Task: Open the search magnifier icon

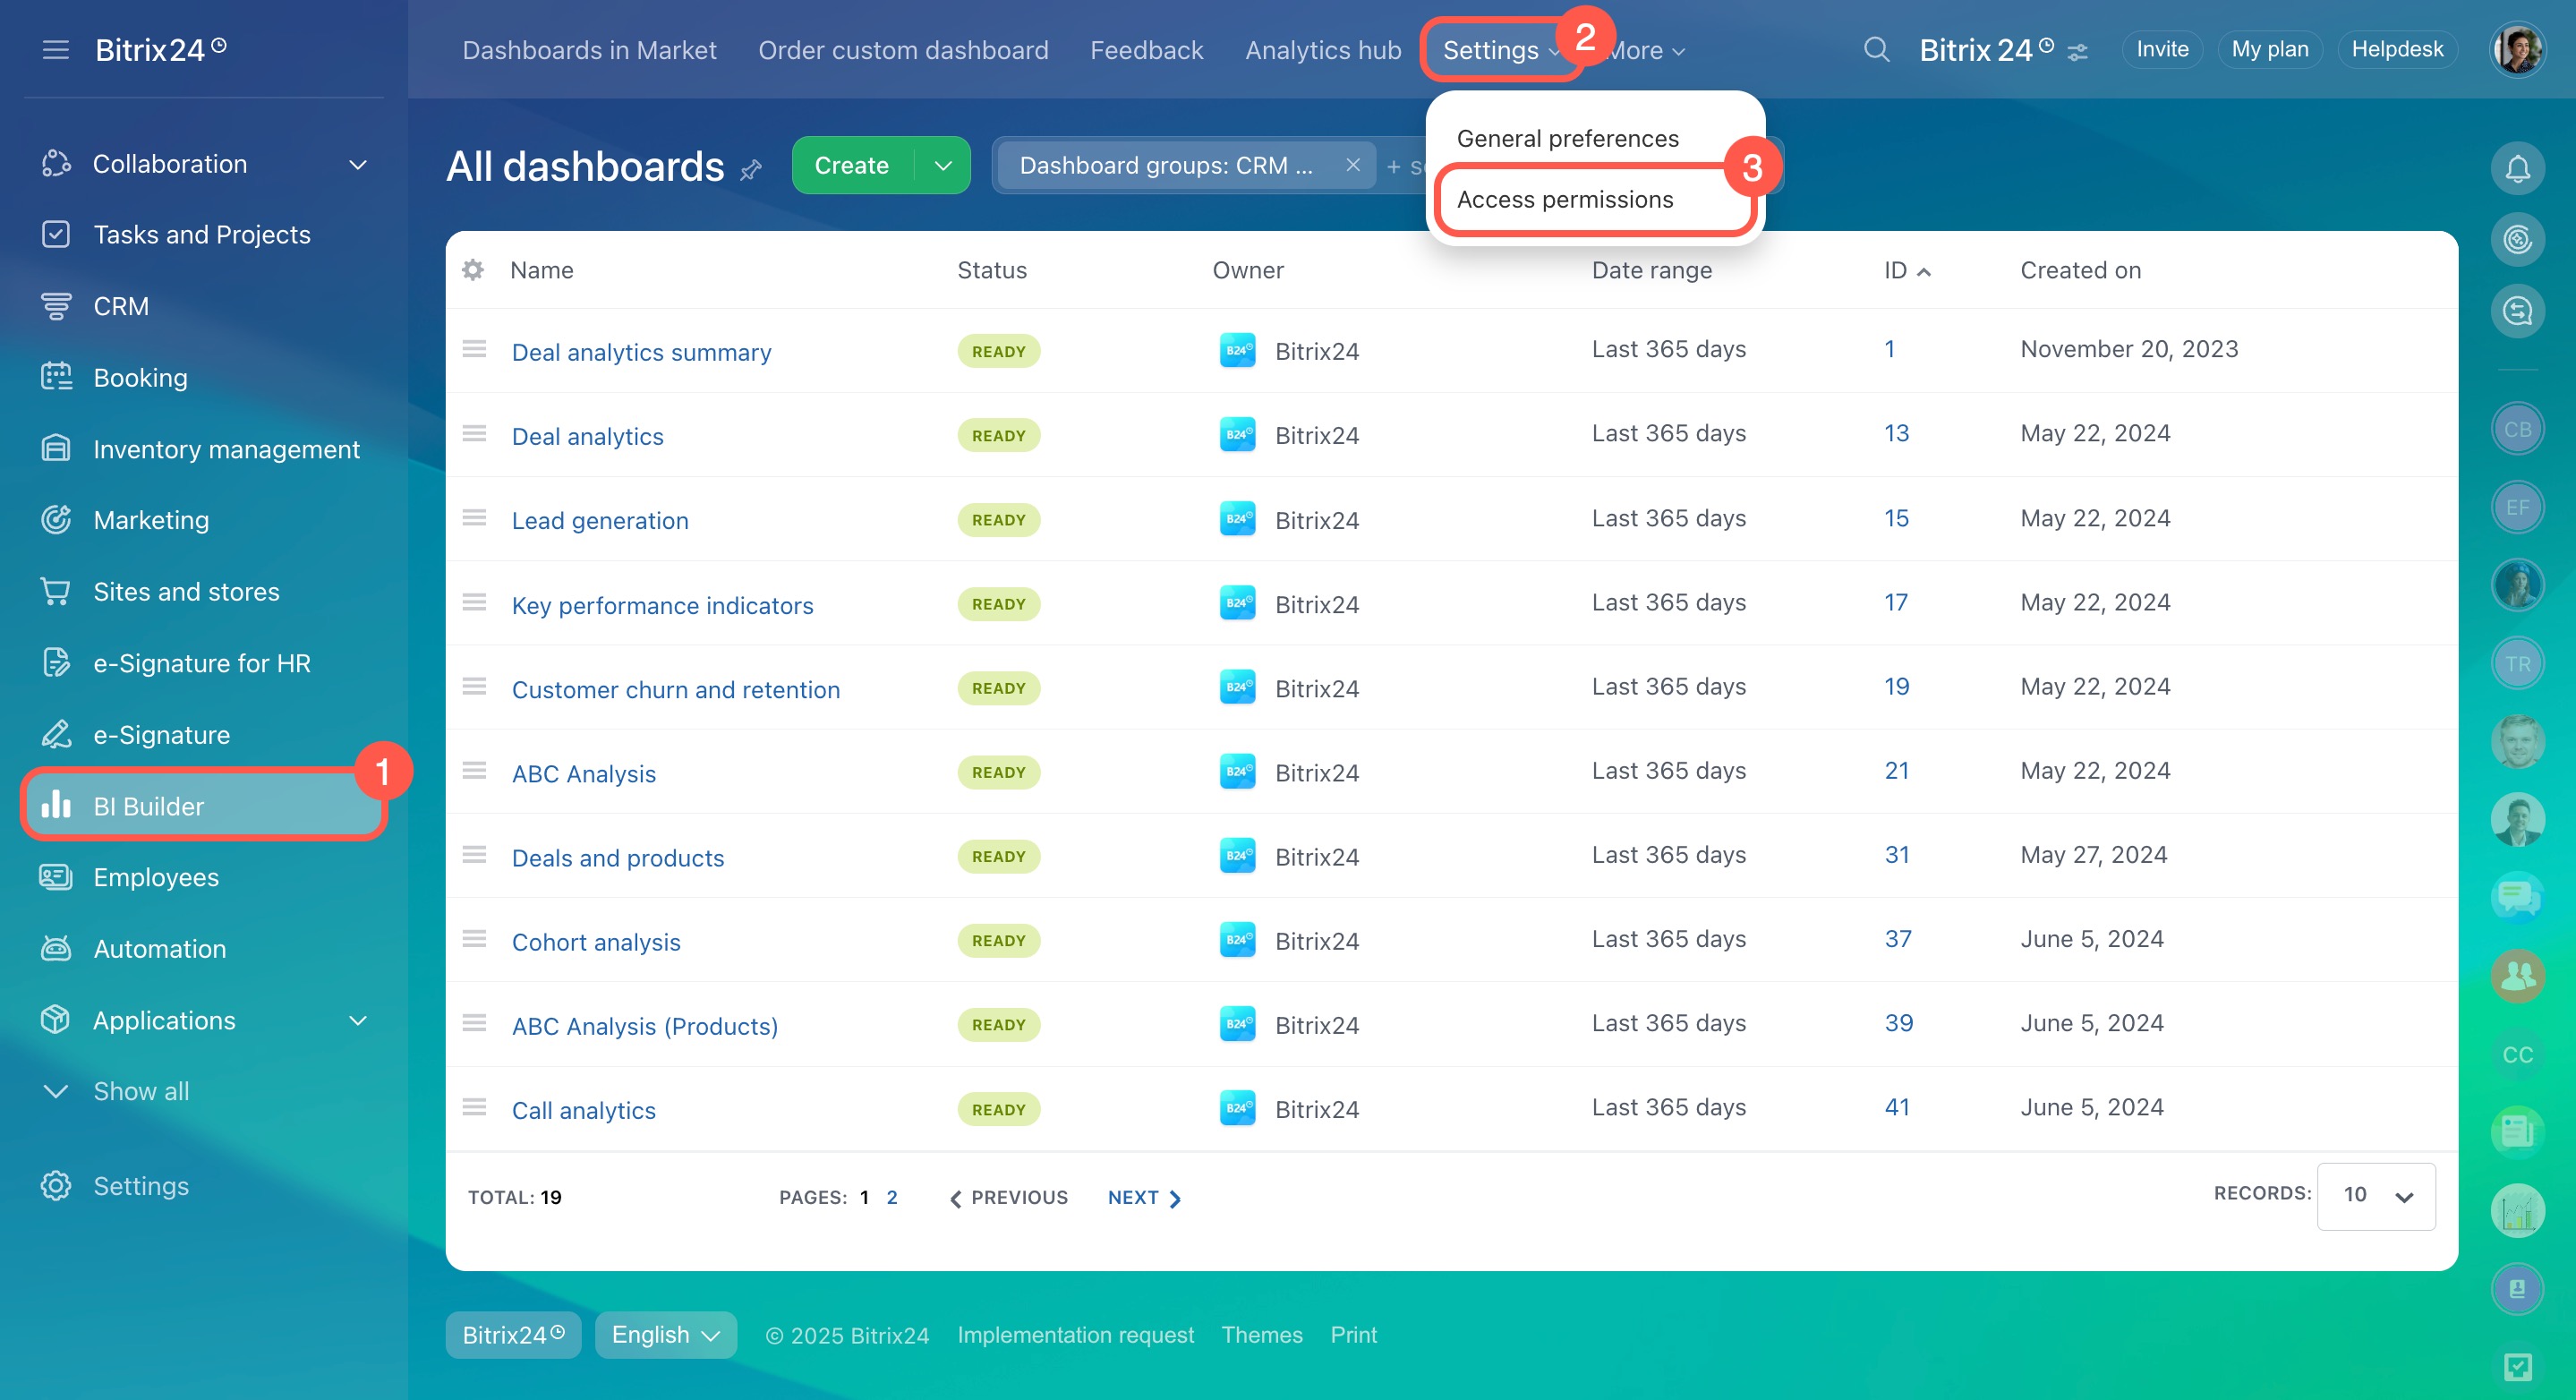Action: click(x=1876, y=49)
